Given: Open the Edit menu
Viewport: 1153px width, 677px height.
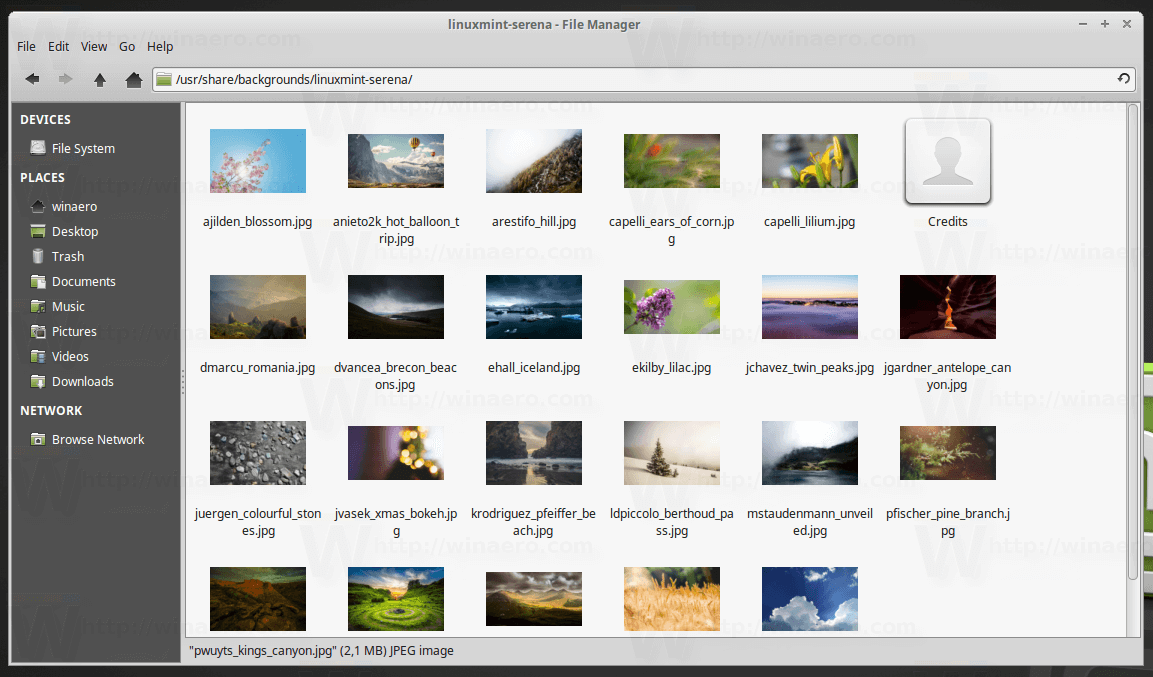Looking at the screenshot, I should [x=58, y=46].
